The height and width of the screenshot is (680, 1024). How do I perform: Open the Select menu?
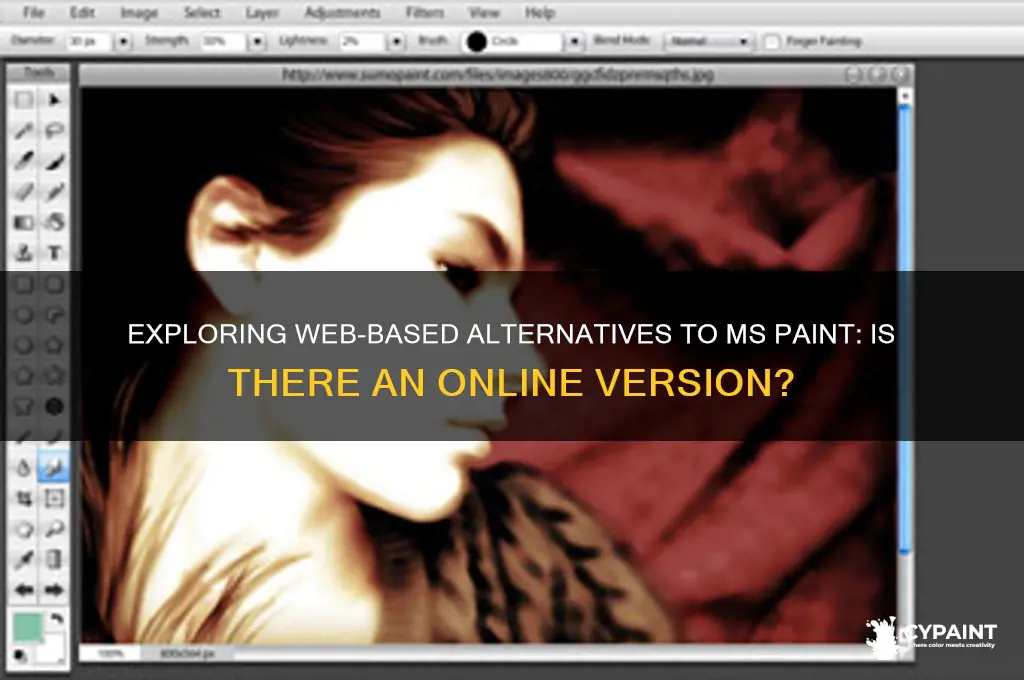point(202,12)
